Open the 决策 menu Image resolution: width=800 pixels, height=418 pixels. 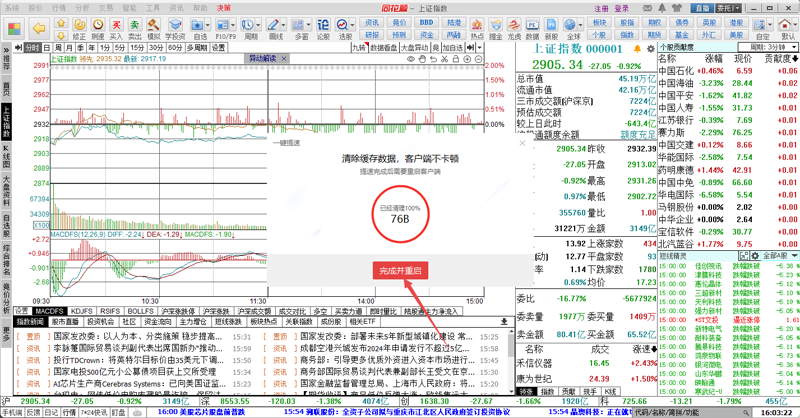pyautogui.click(x=223, y=8)
